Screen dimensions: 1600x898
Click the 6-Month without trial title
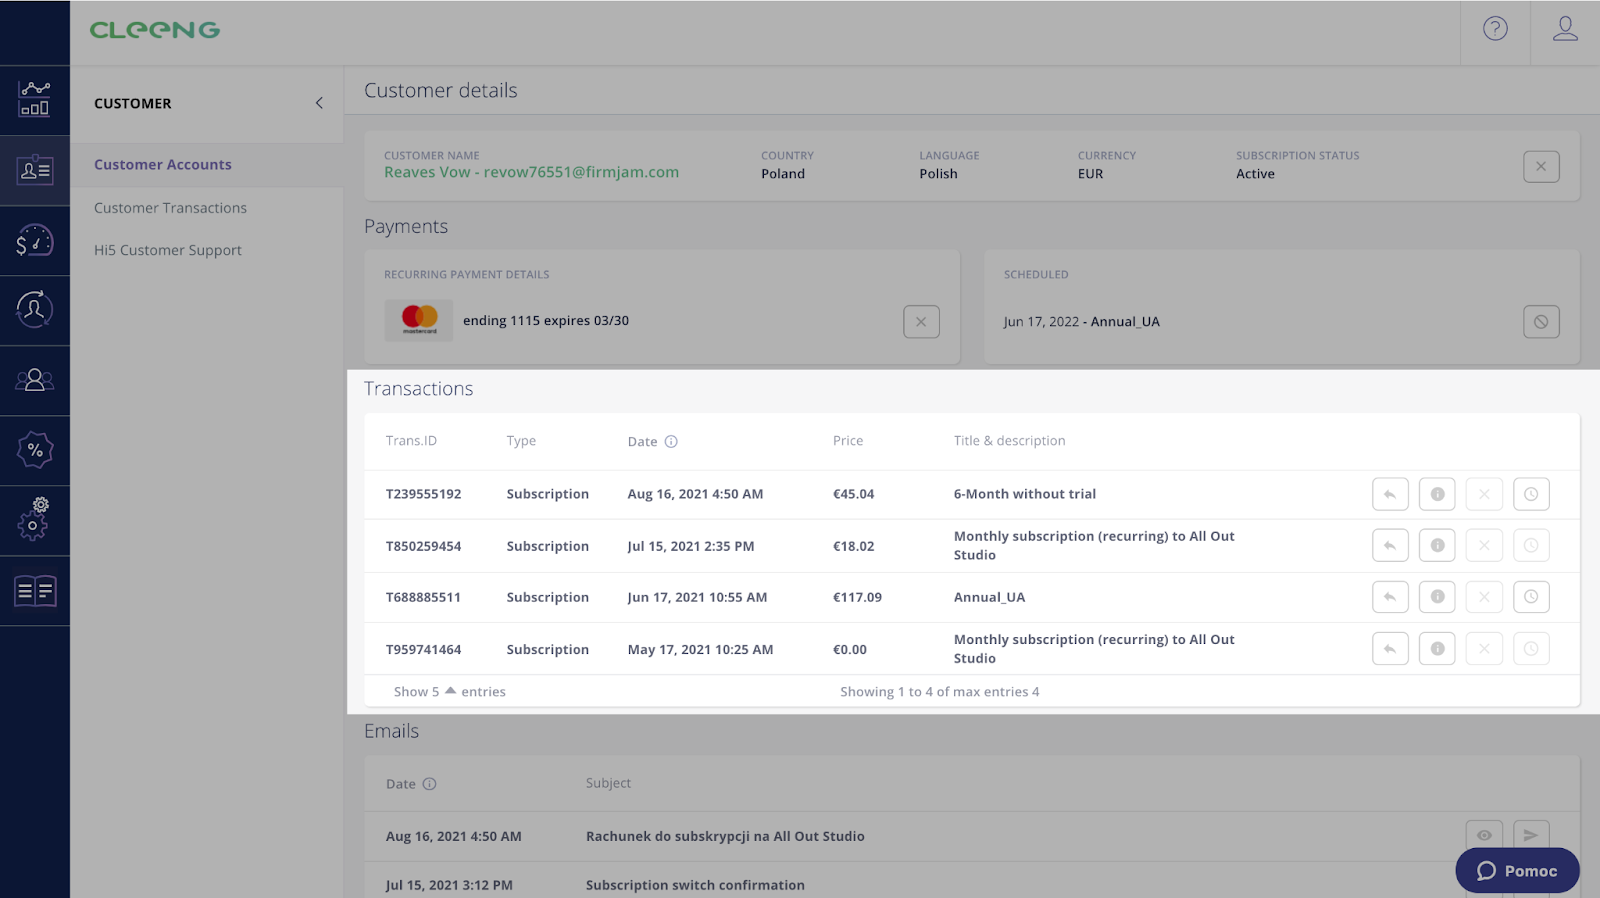coord(1025,494)
